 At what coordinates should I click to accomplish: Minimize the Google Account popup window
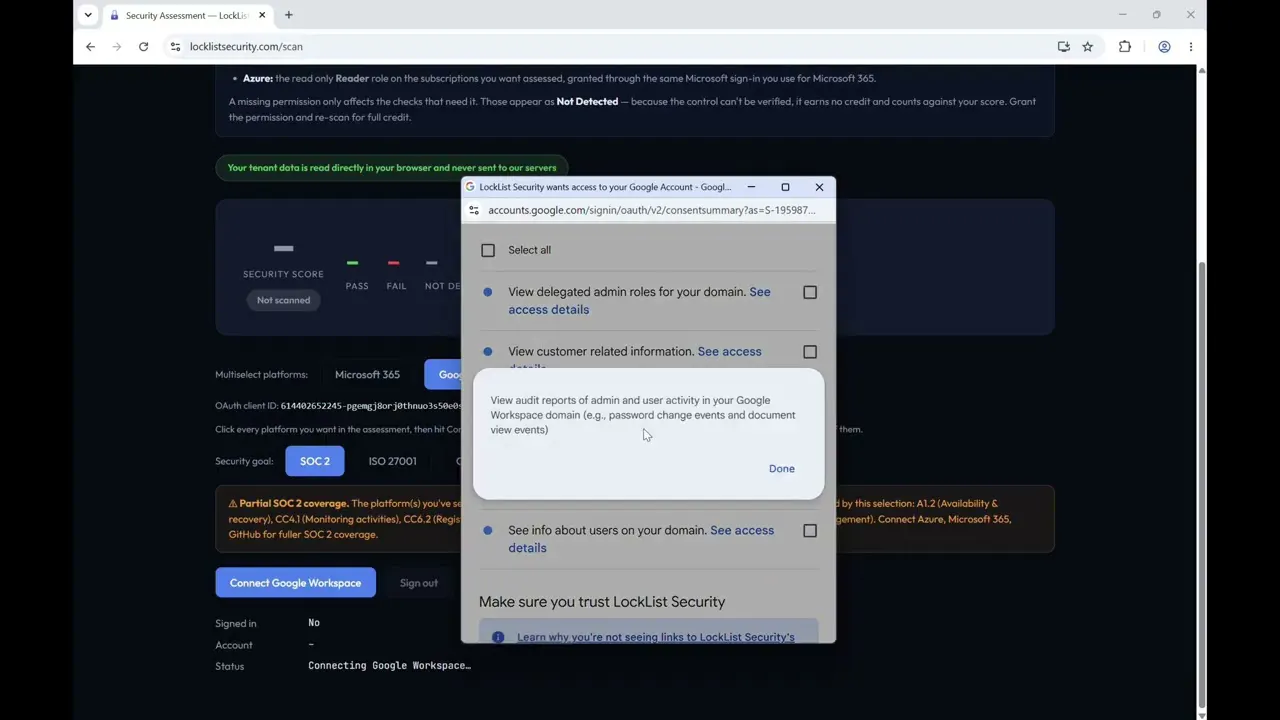[x=751, y=187]
